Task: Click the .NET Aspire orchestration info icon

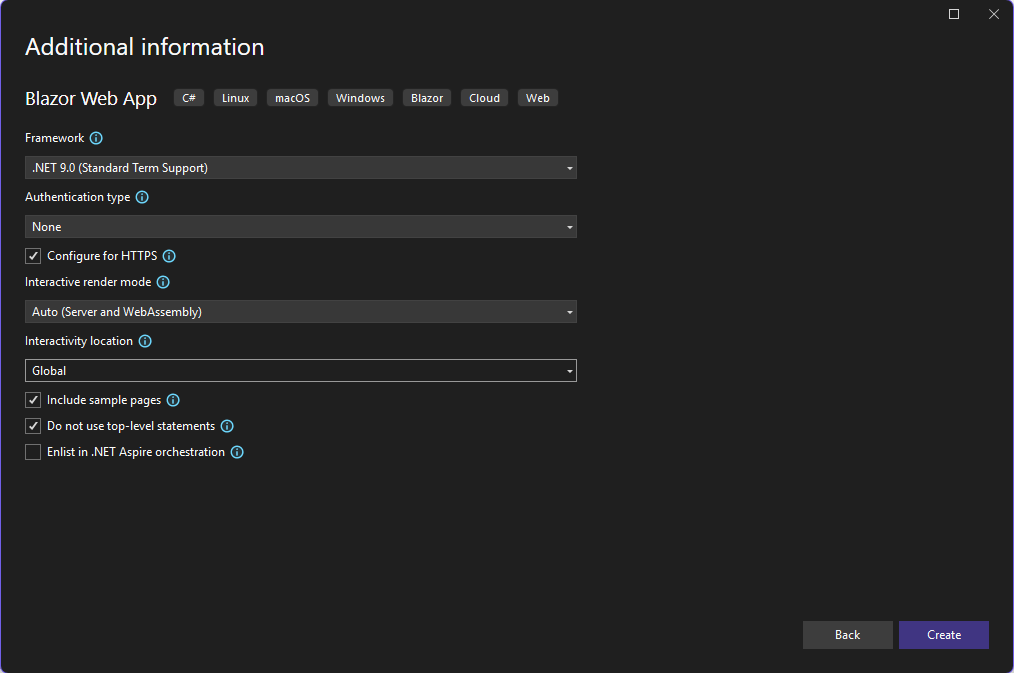Action: [x=237, y=452]
